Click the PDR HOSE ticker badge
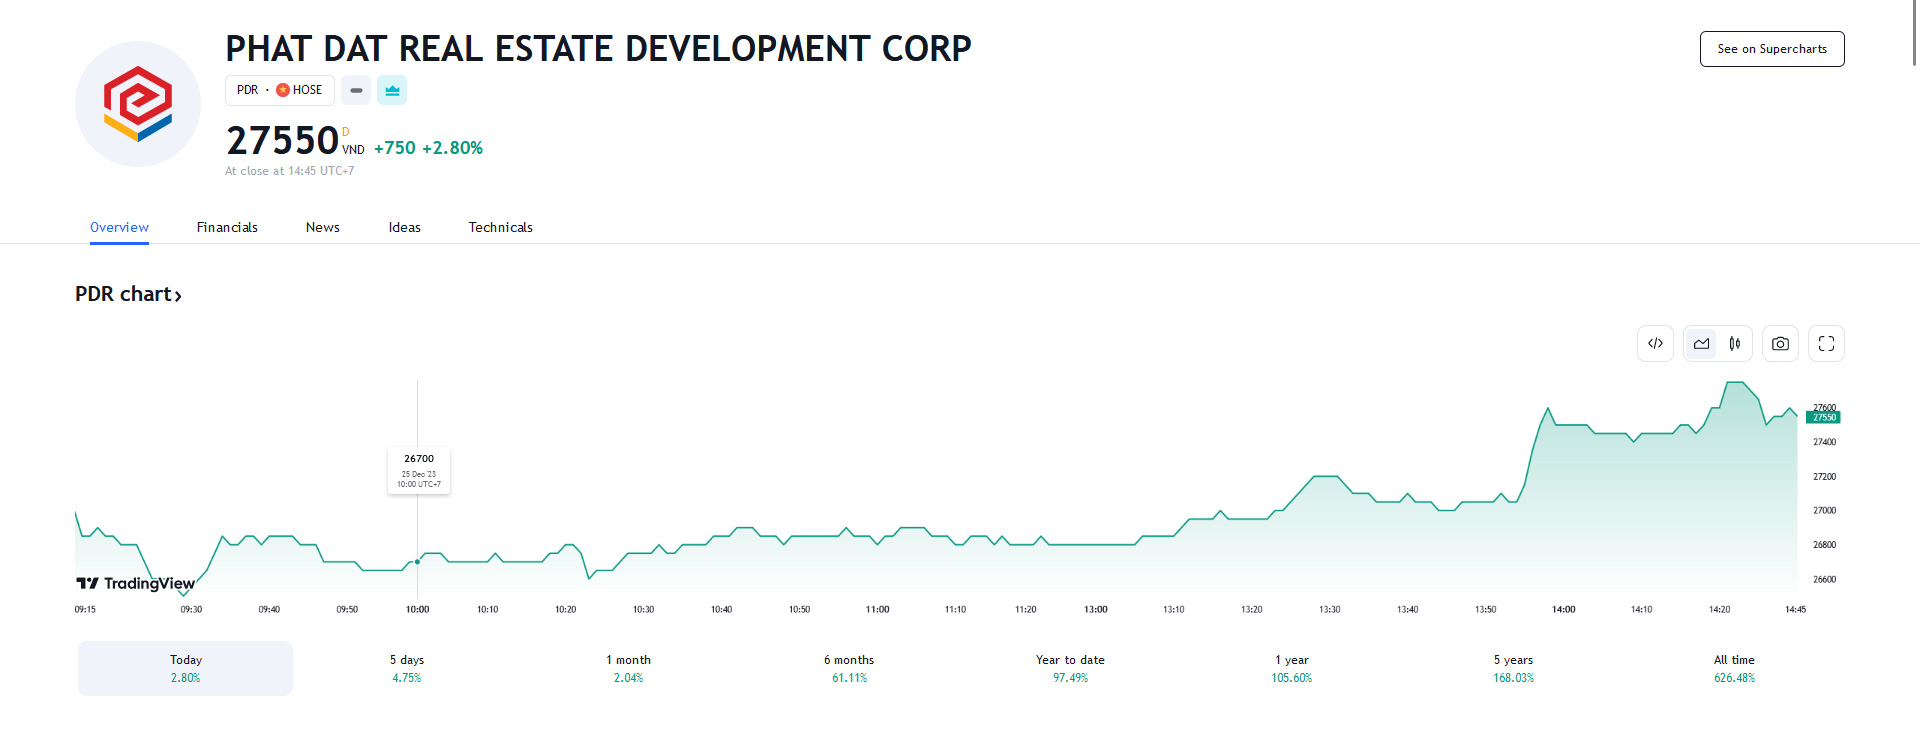The image size is (1920, 732). (279, 90)
